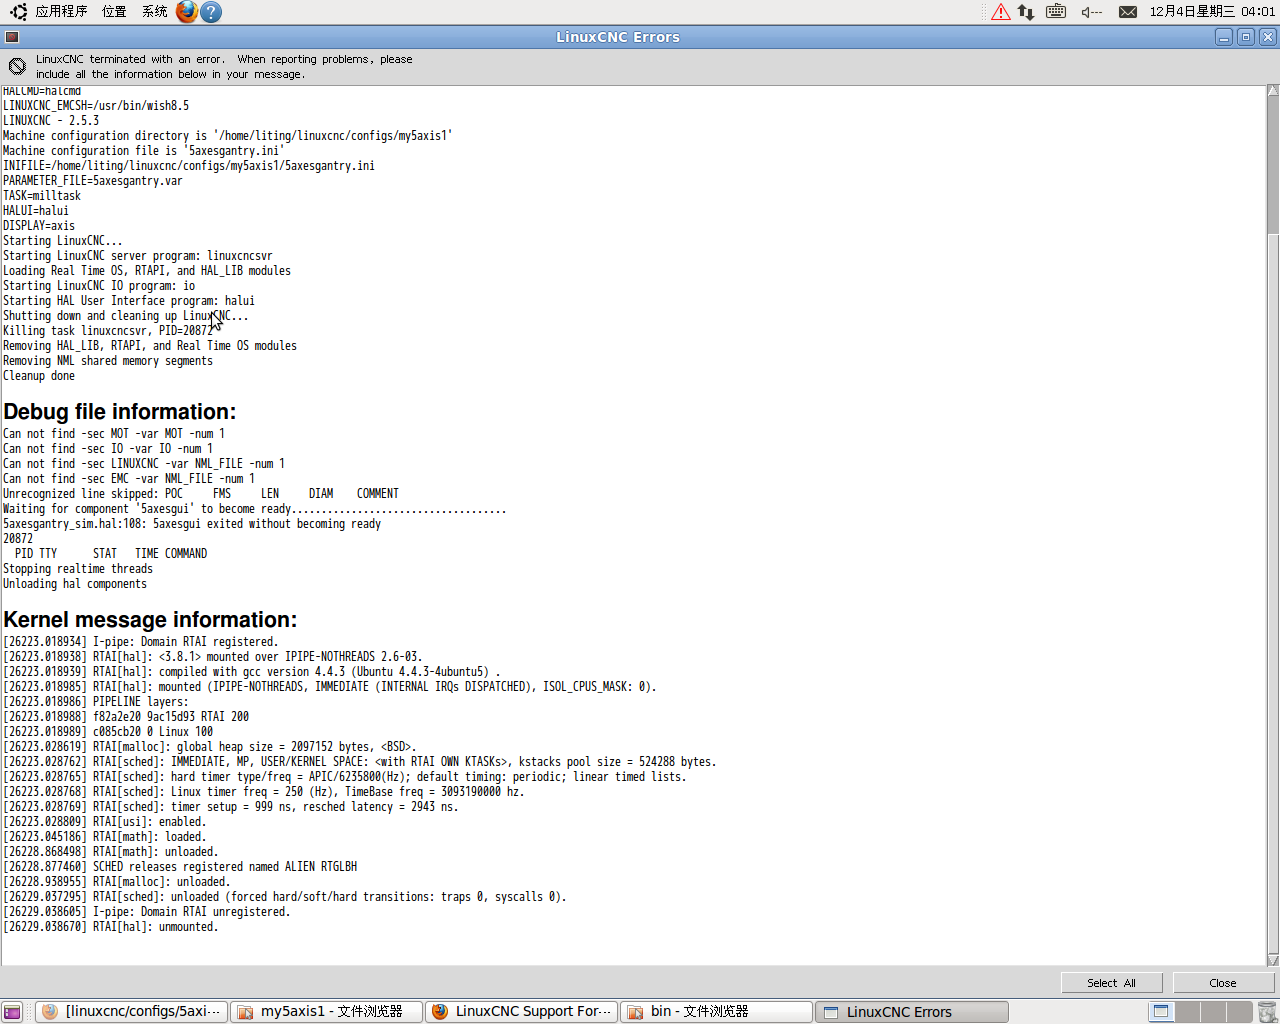Image resolution: width=1280 pixels, height=1024 pixels.
Task: Open the trash icon in the bottom panel
Action: [x=1267, y=1012]
